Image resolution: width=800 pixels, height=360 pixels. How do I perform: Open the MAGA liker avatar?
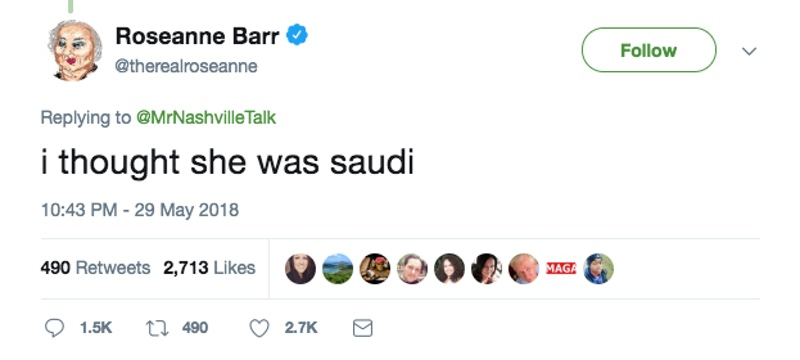point(561,268)
